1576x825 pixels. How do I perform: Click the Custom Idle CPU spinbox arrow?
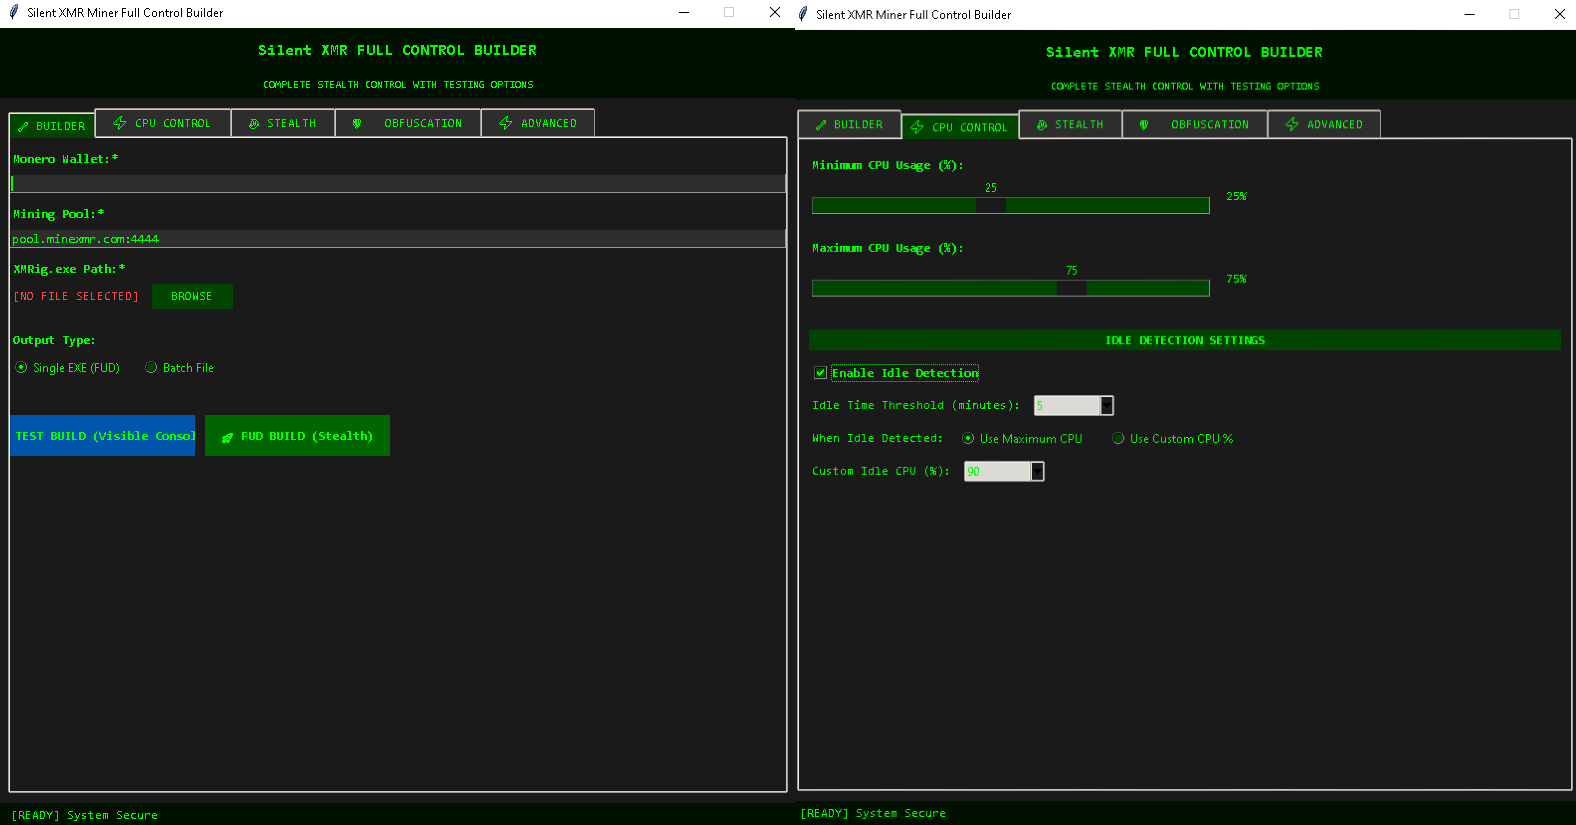[x=1037, y=471]
